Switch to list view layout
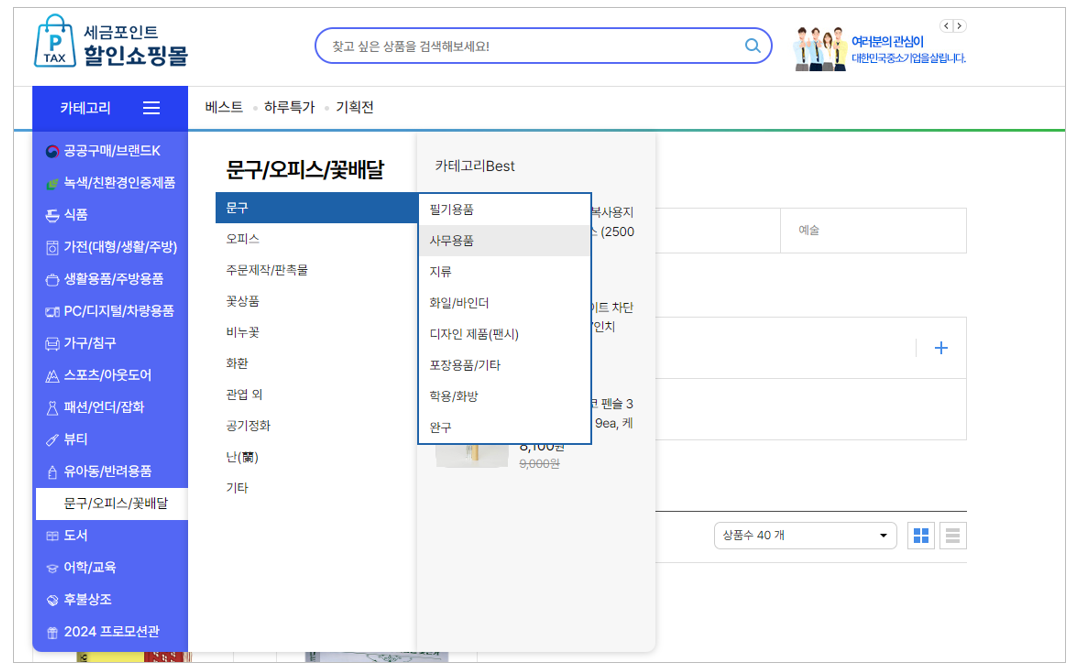1073x669 pixels. (x=952, y=535)
